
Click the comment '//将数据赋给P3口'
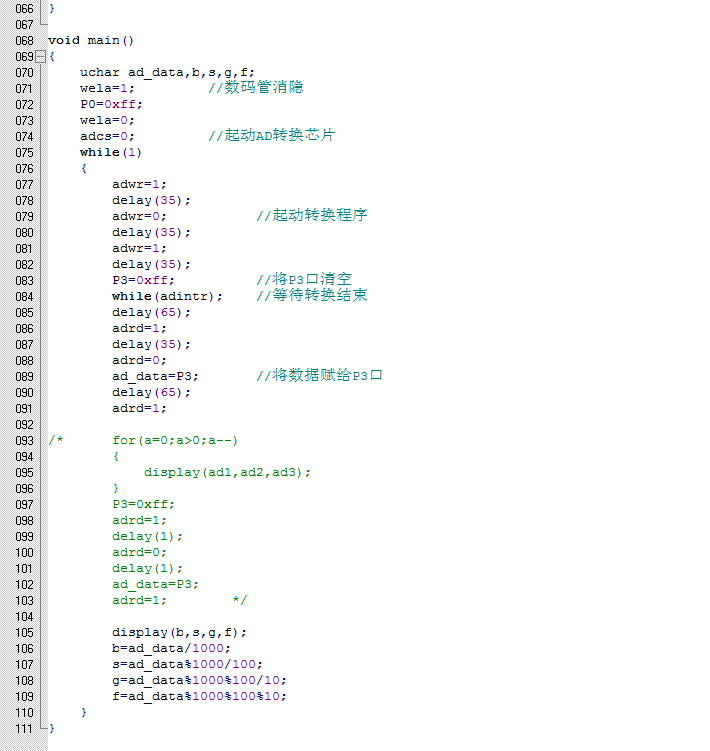point(320,376)
